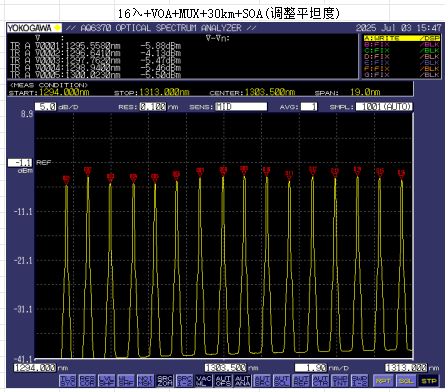Click the SPAN 19.0nm value
Screen dimensions: 445x392
point(365,92)
